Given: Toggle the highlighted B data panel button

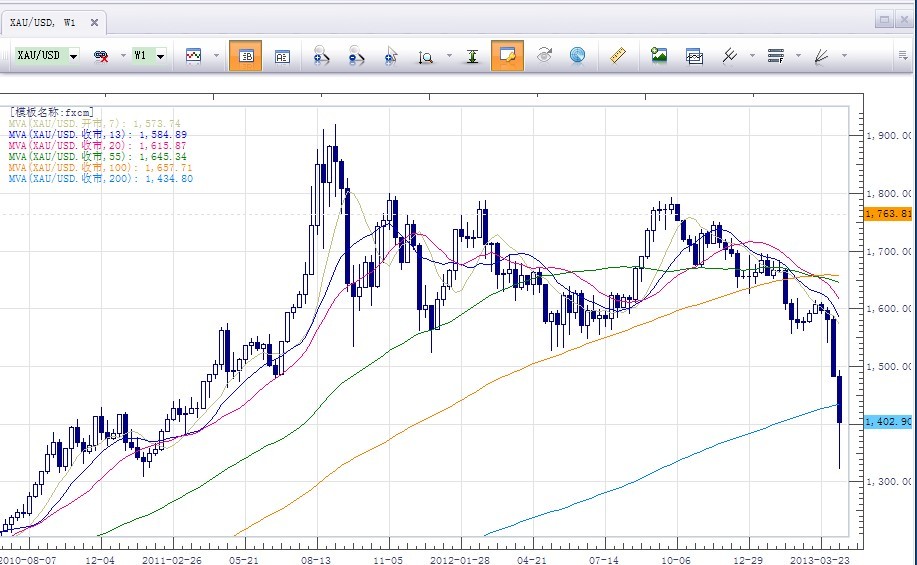Looking at the screenshot, I should (245, 56).
